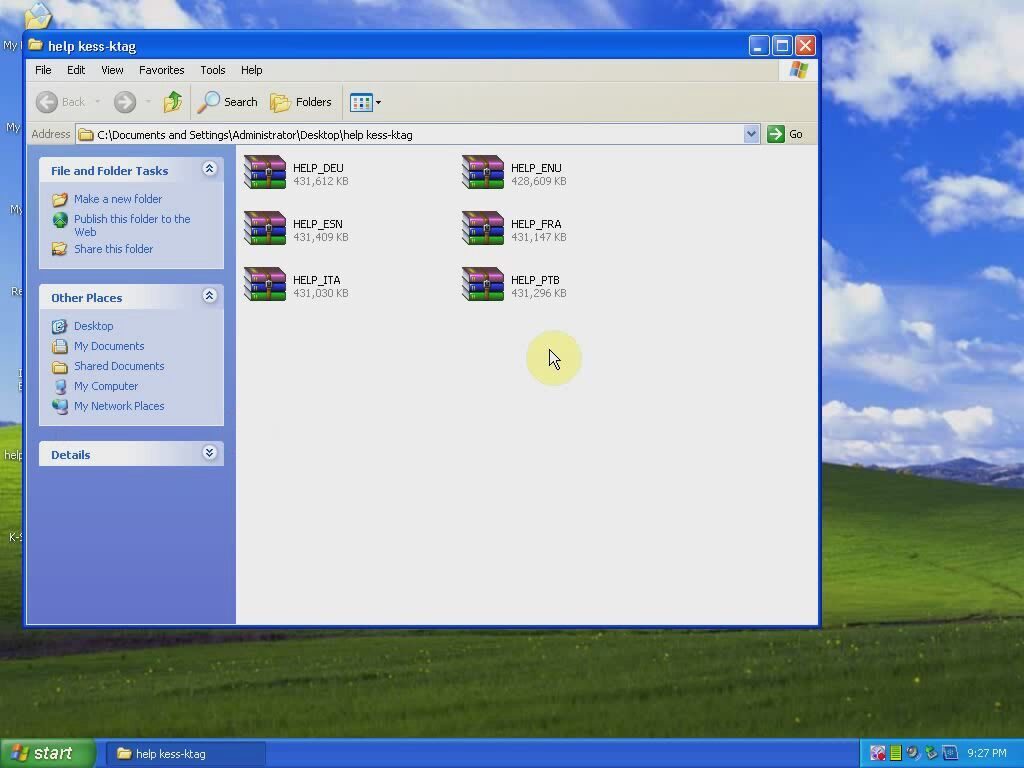1024x768 pixels.
Task: Open My Network Places link
Action: coord(119,406)
